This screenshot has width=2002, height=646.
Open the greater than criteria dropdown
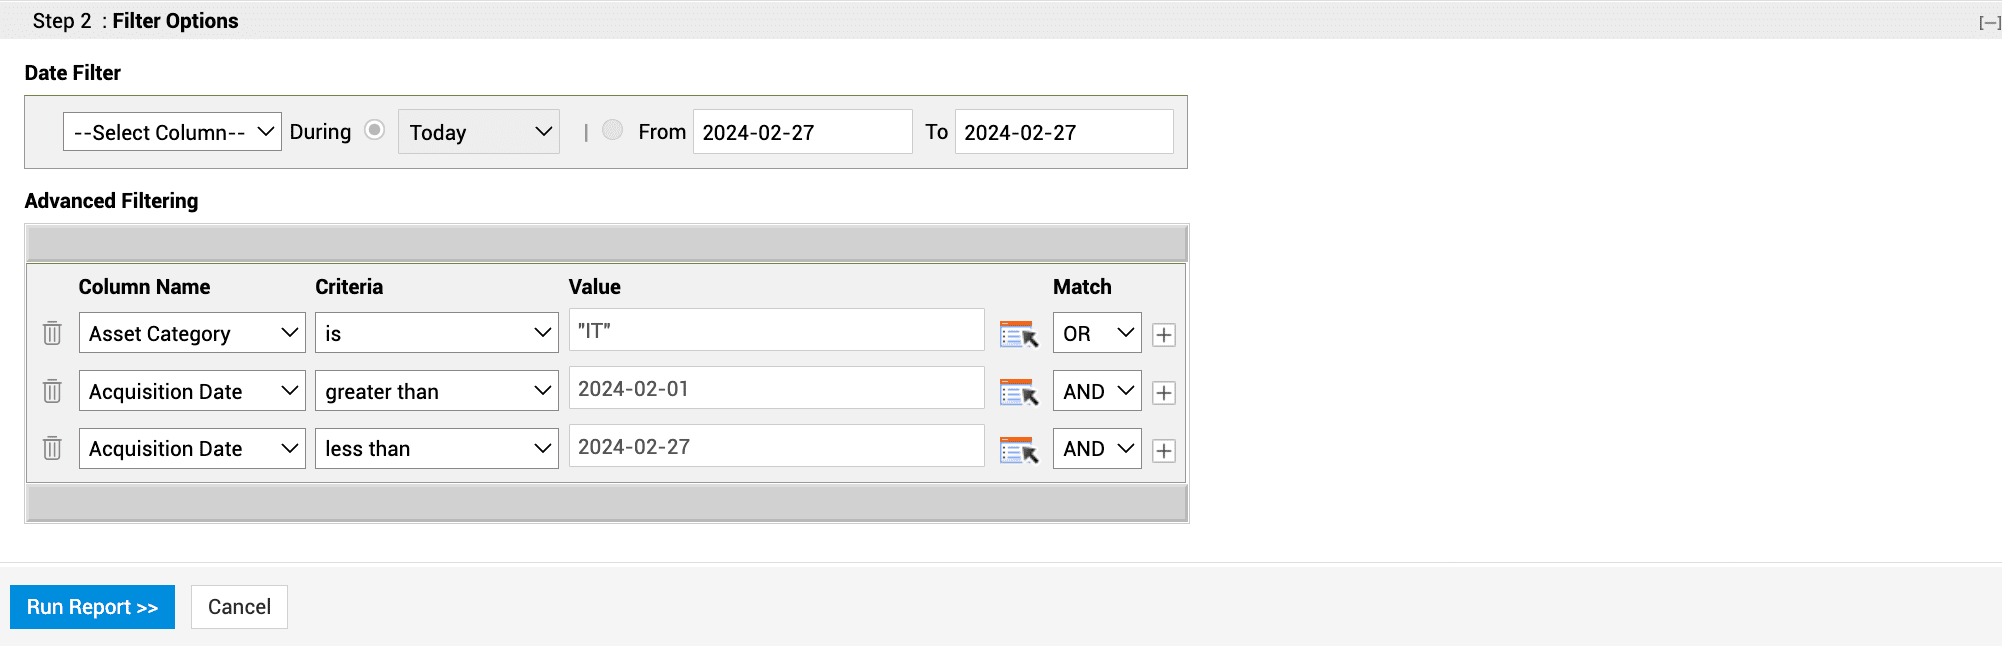point(436,391)
